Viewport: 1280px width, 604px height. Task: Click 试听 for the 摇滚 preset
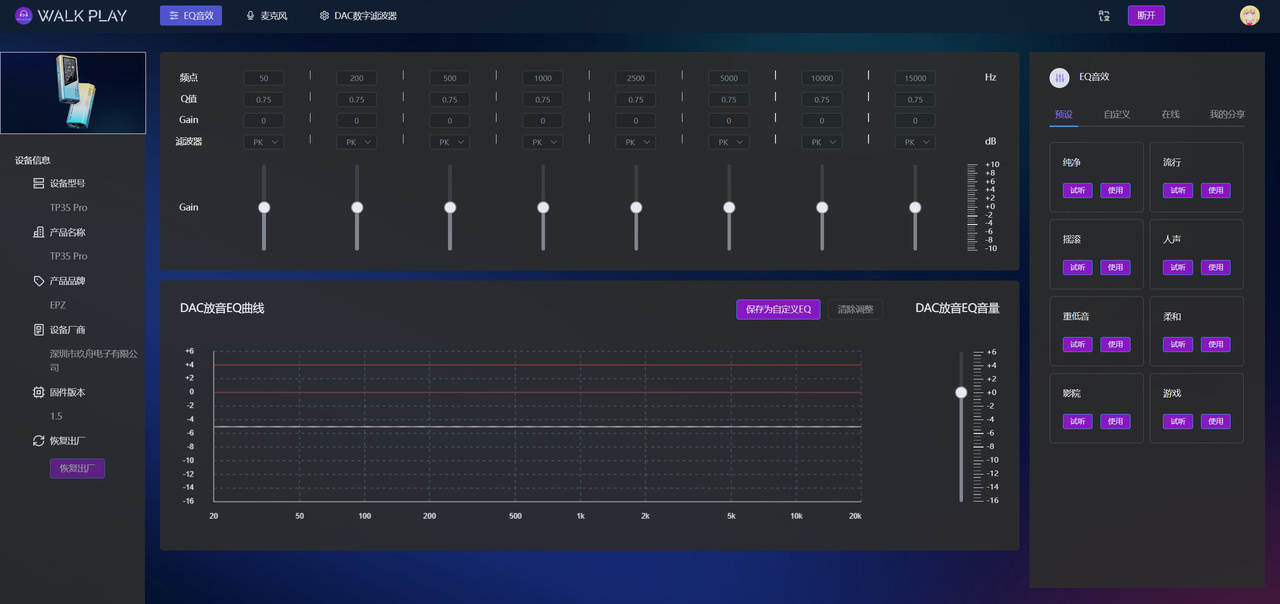tap(1077, 267)
